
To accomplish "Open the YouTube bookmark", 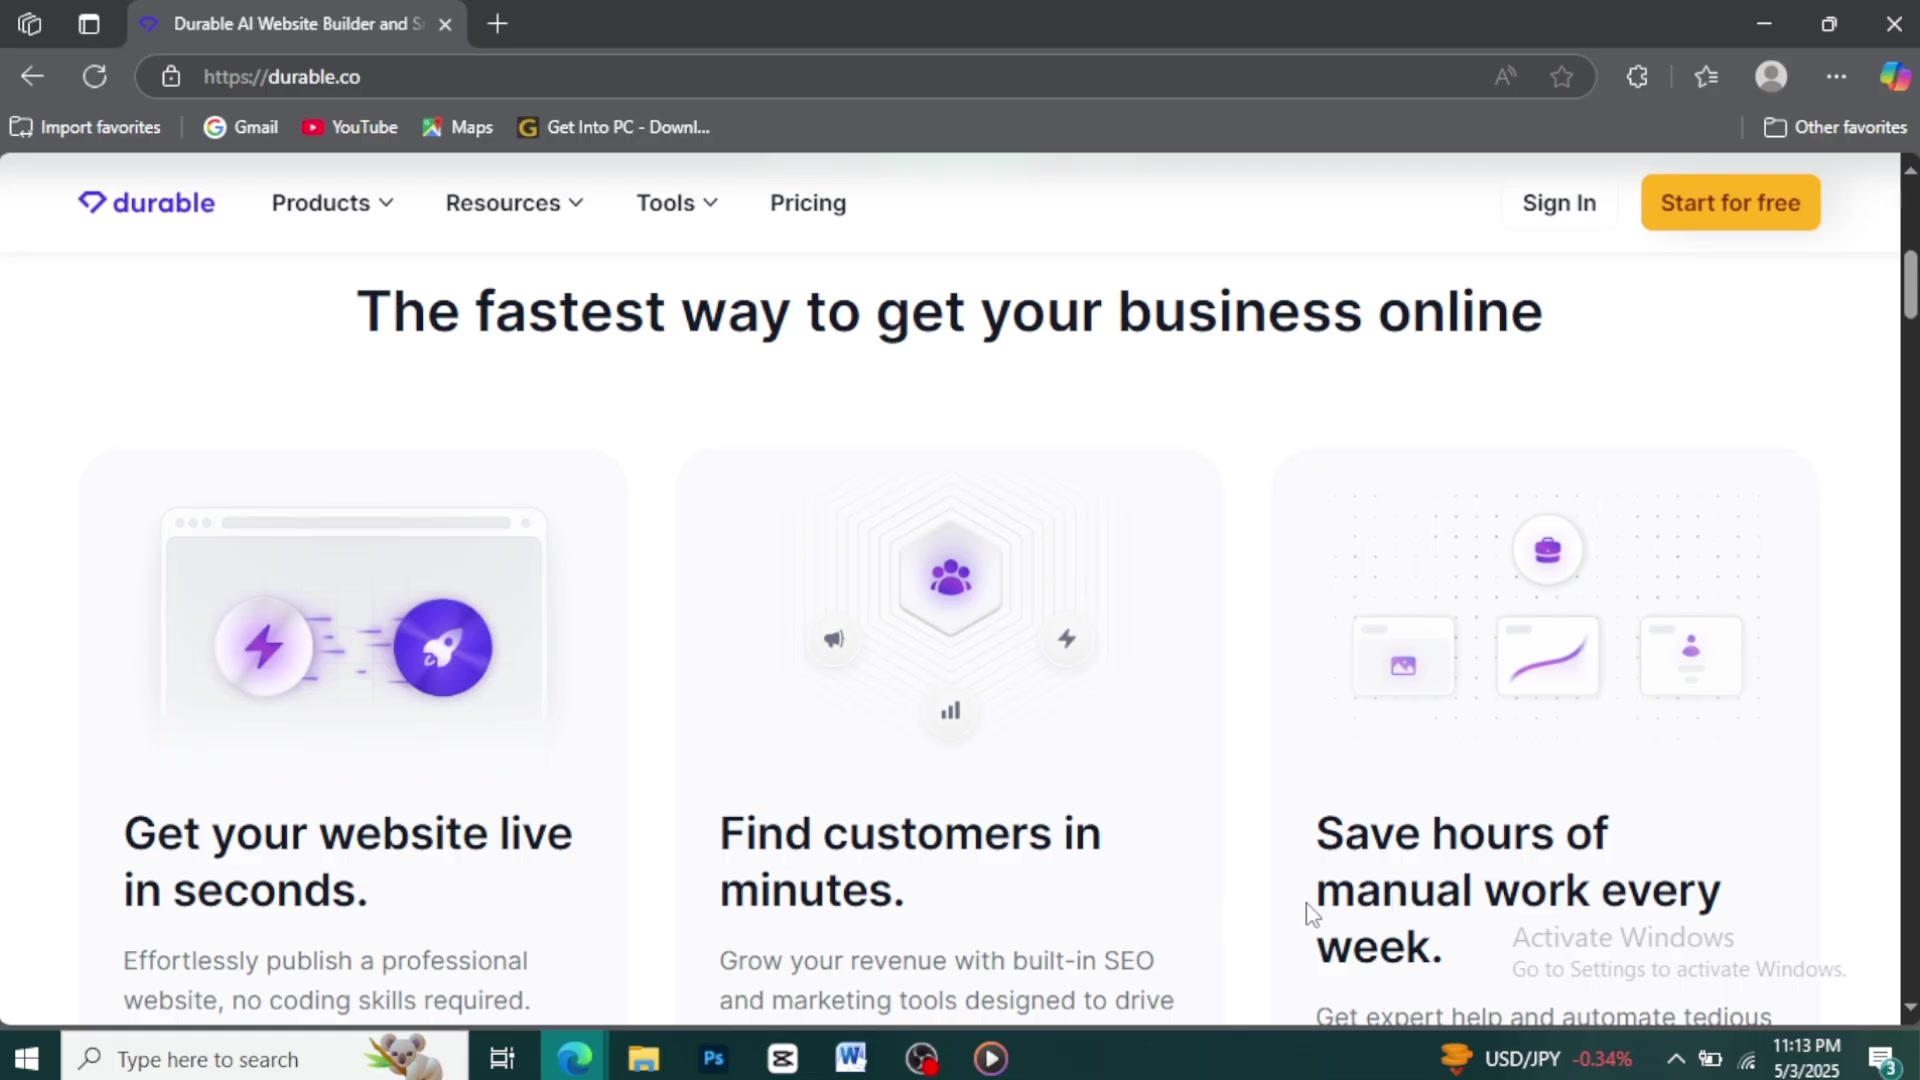I will (x=350, y=127).
